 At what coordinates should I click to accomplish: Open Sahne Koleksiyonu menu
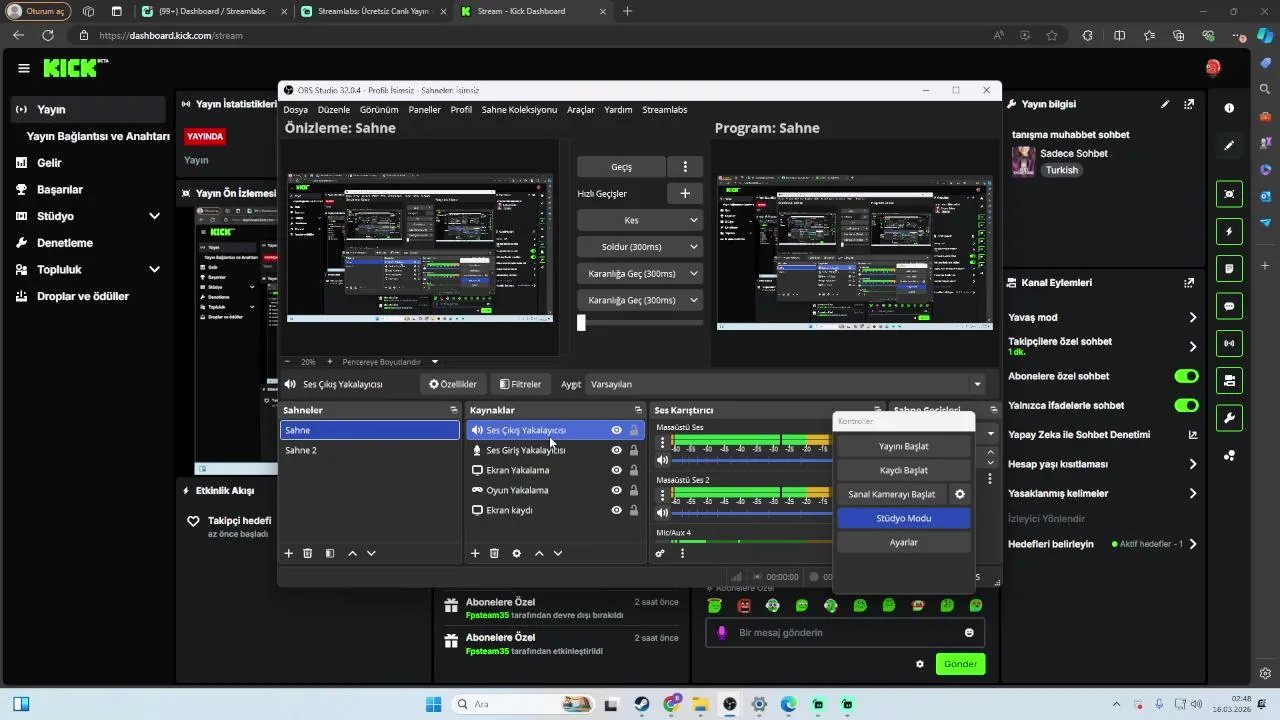pyautogui.click(x=519, y=110)
